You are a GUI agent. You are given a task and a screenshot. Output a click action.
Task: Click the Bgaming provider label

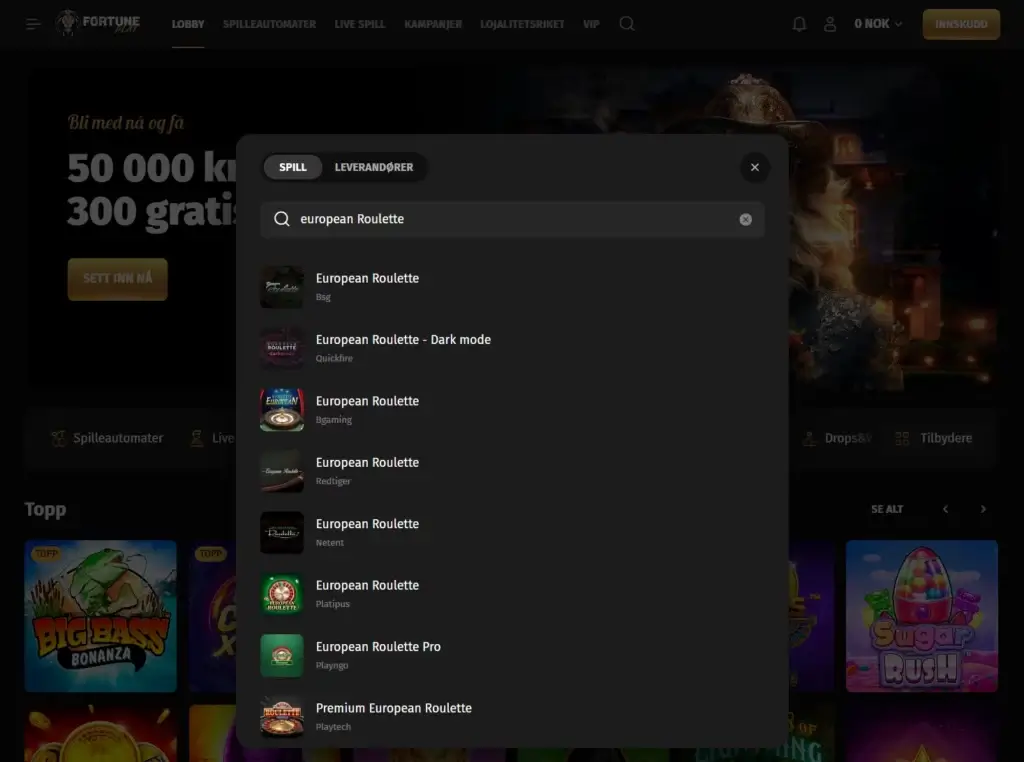pos(334,420)
